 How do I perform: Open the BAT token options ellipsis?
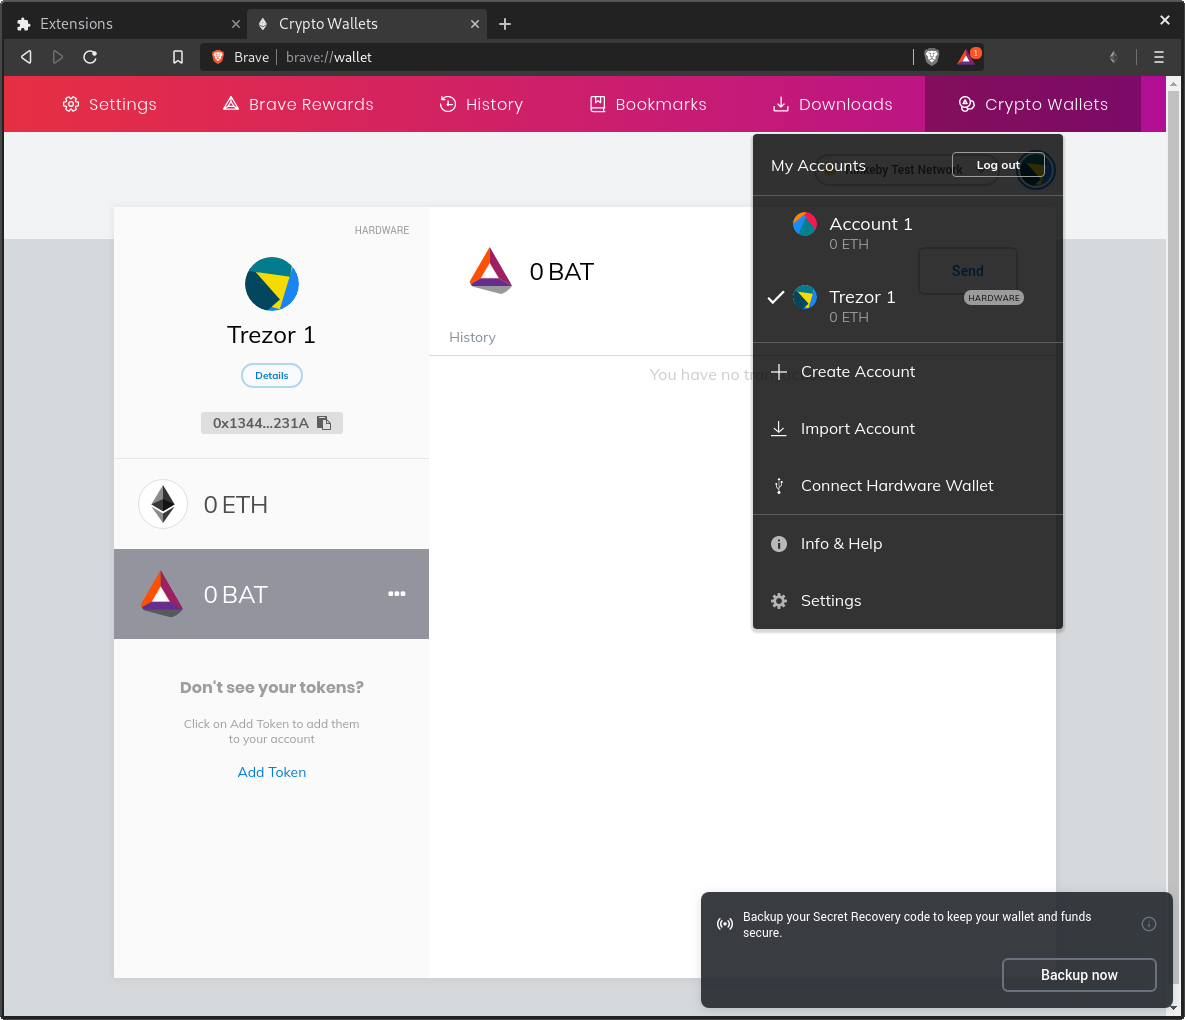tap(397, 594)
